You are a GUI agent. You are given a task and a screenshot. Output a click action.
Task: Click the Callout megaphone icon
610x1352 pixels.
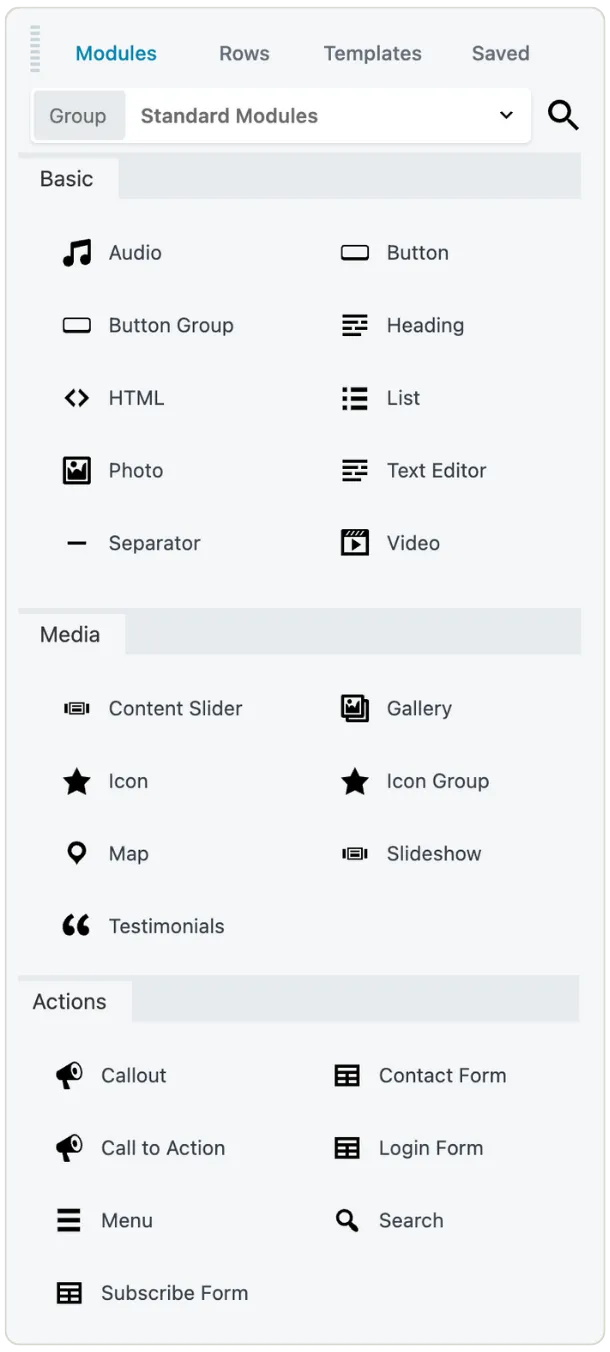pyautogui.click(x=68, y=1075)
